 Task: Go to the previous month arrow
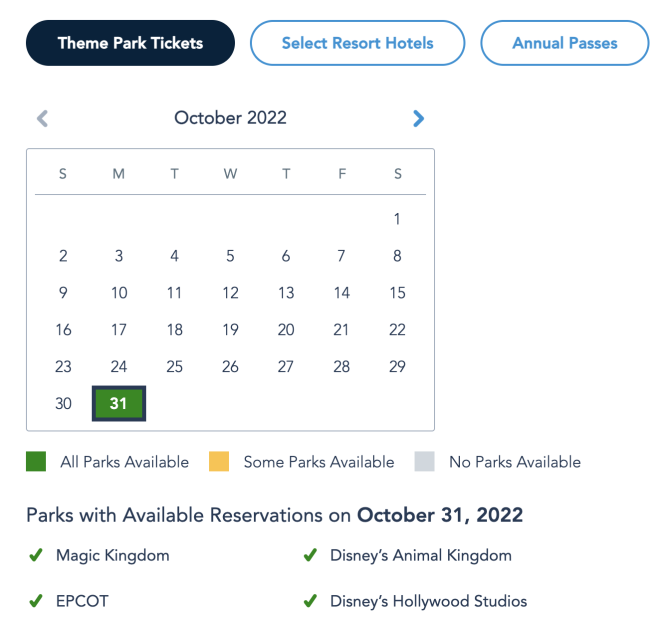click(42, 119)
